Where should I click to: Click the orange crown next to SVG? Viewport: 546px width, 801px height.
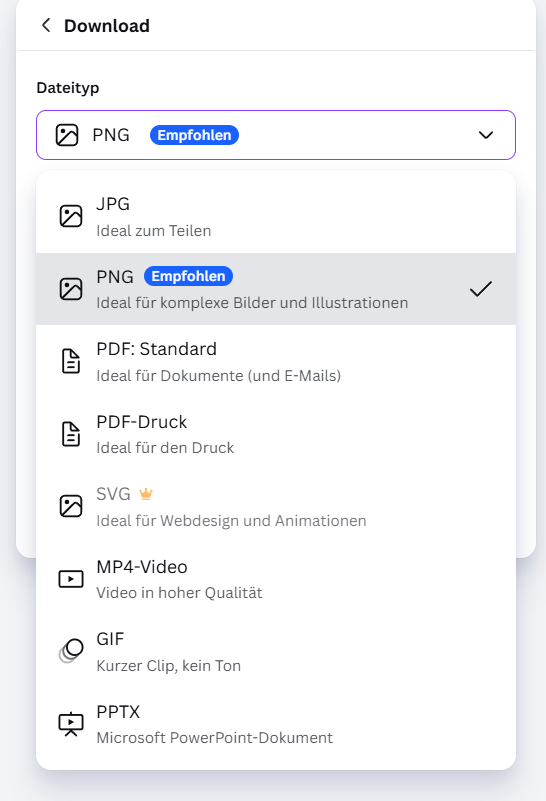pos(146,494)
